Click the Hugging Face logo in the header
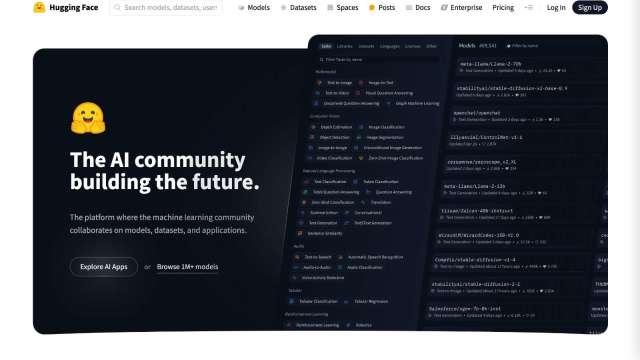Image resolution: width=640 pixels, height=360 pixels. pos(66,7)
